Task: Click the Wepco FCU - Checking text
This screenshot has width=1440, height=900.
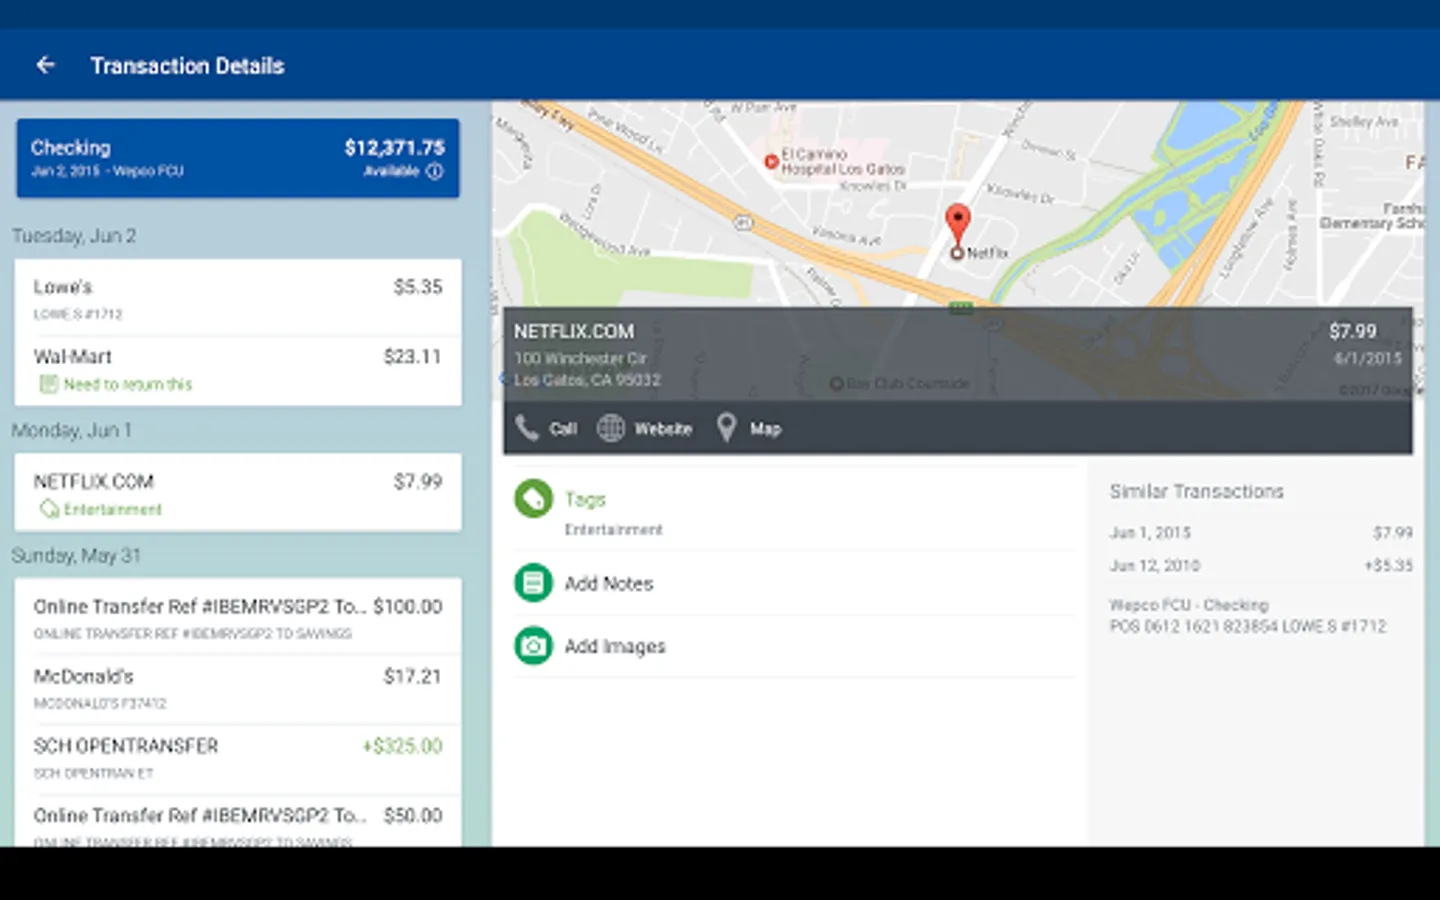Action: (1189, 605)
